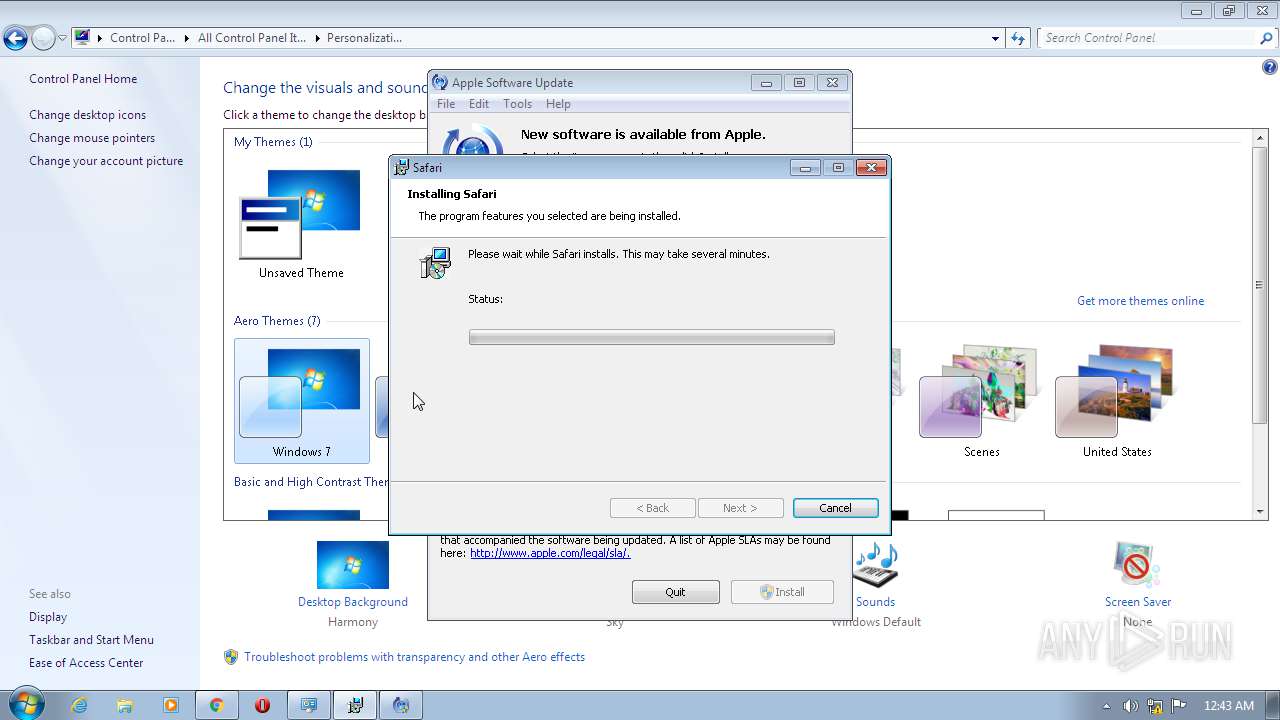Switch to the Personalization taskbar button
This screenshot has height=720, width=1280.
point(309,705)
